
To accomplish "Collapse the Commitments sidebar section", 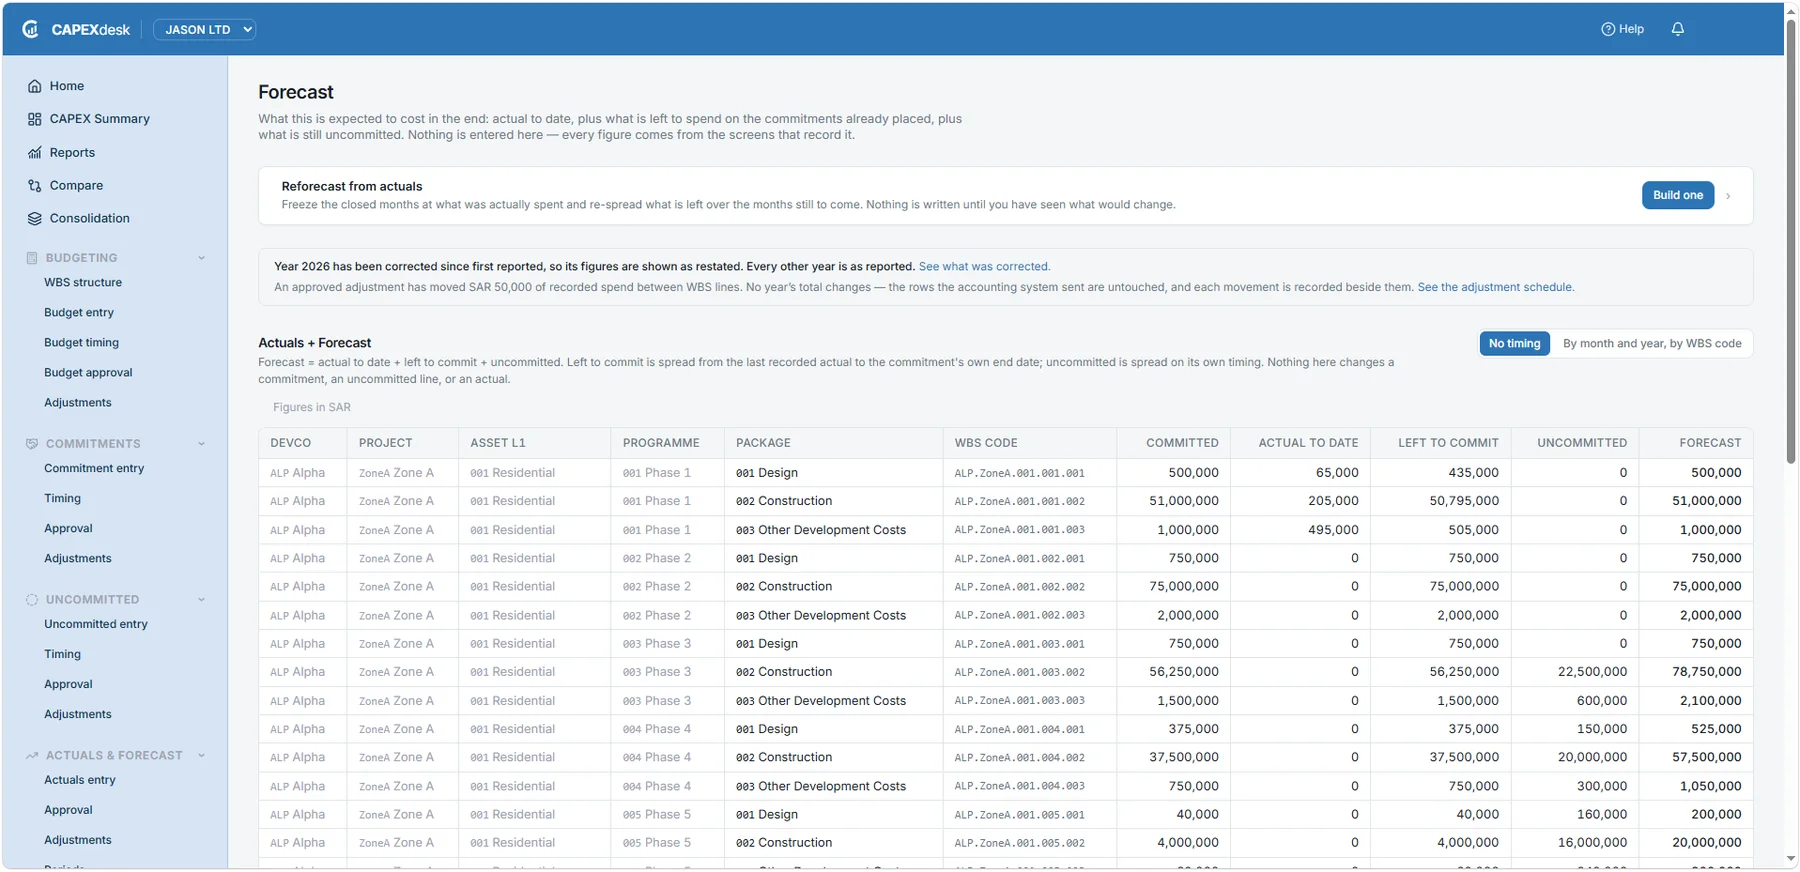I will [201, 444].
